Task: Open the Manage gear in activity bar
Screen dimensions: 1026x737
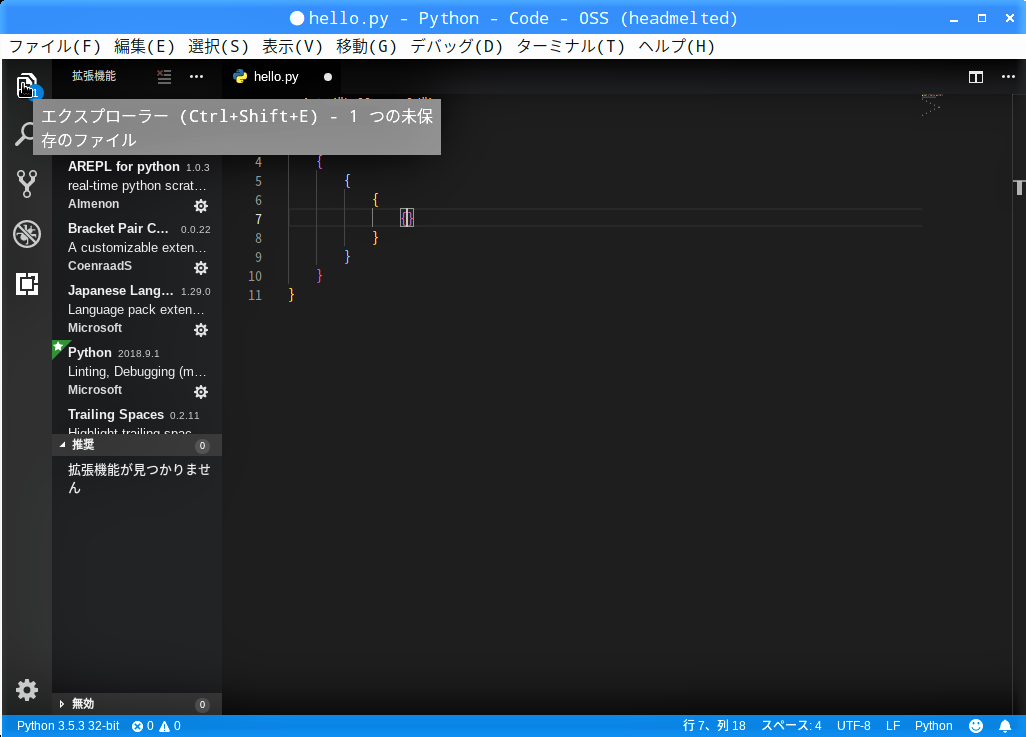Action: click(27, 690)
